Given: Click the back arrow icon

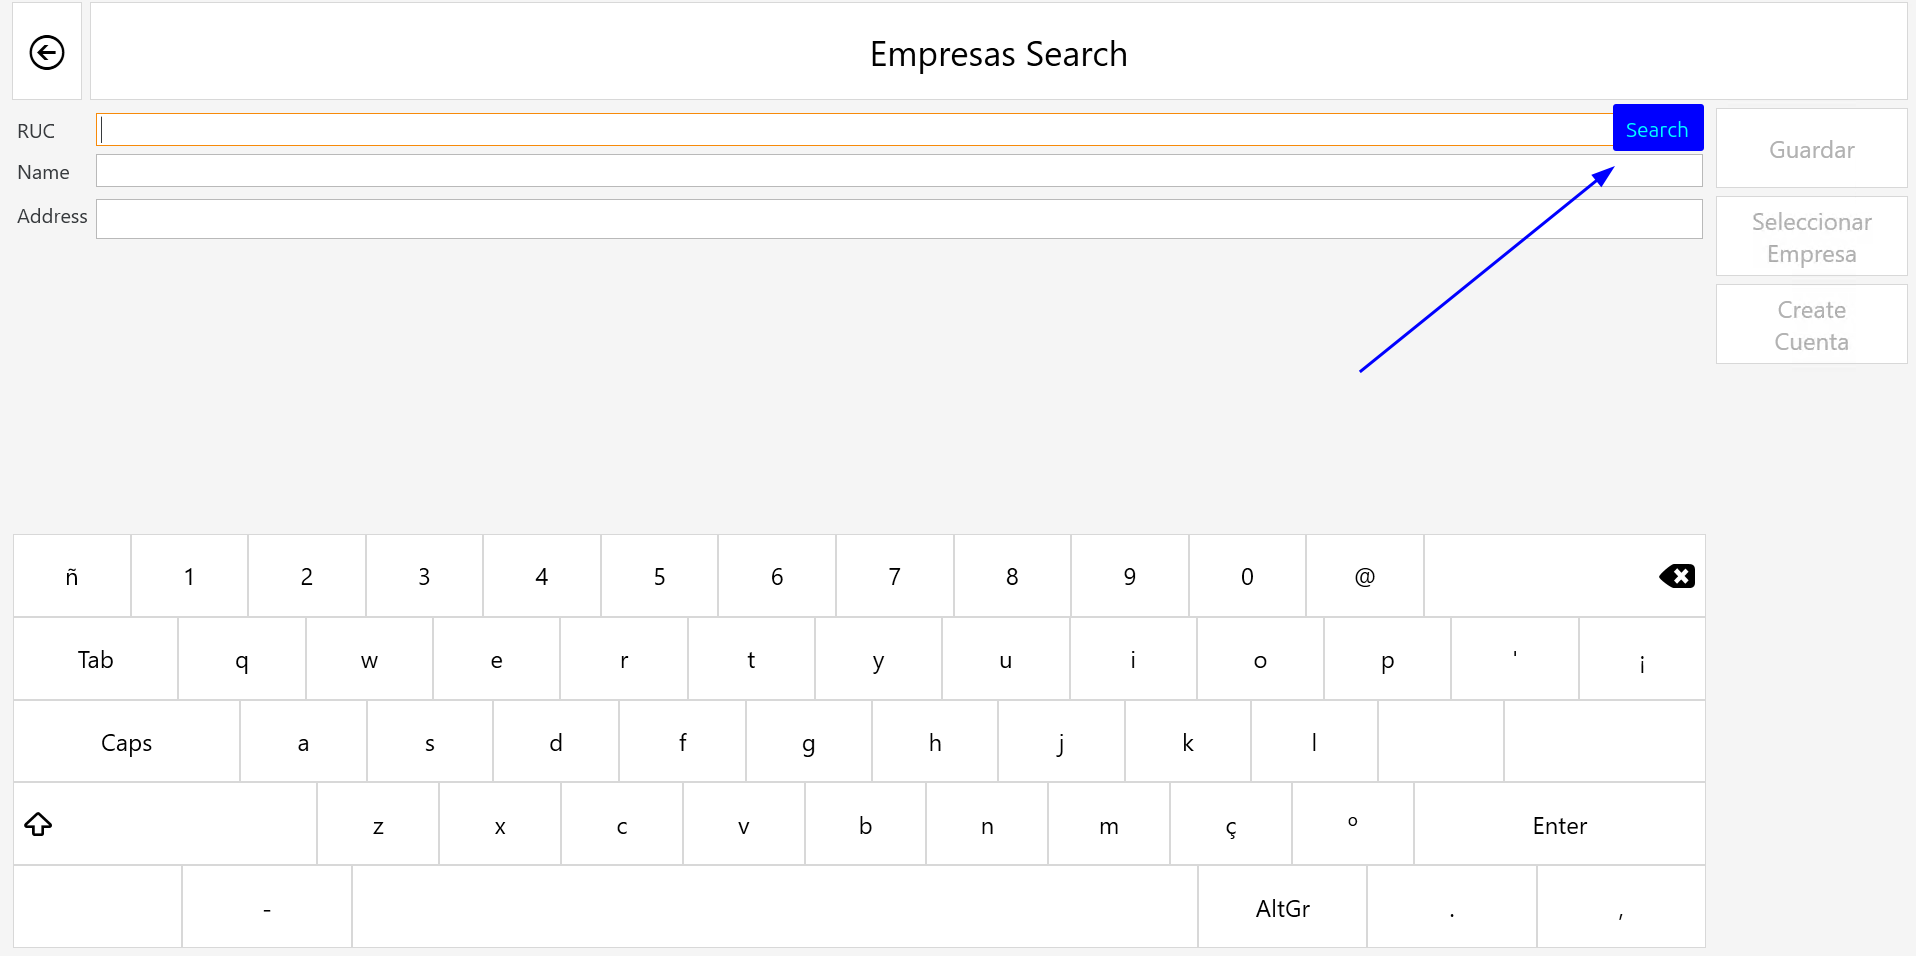Looking at the screenshot, I should [47, 52].
